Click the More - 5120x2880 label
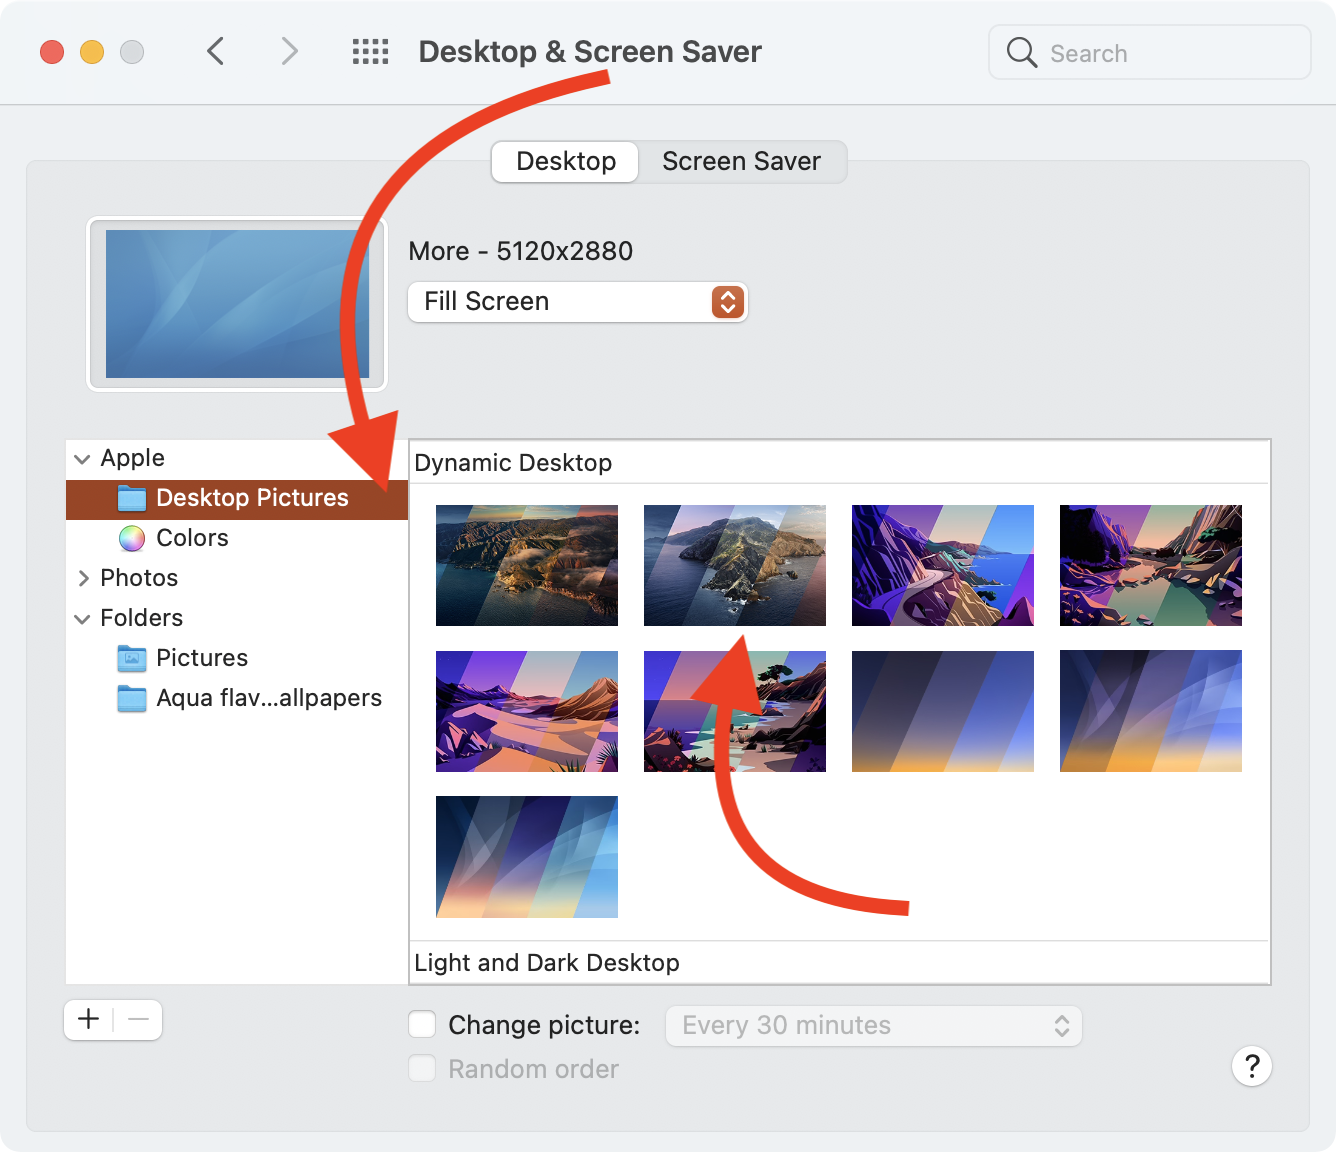This screenshot has width=1336, height=1152. click(521, 251)
